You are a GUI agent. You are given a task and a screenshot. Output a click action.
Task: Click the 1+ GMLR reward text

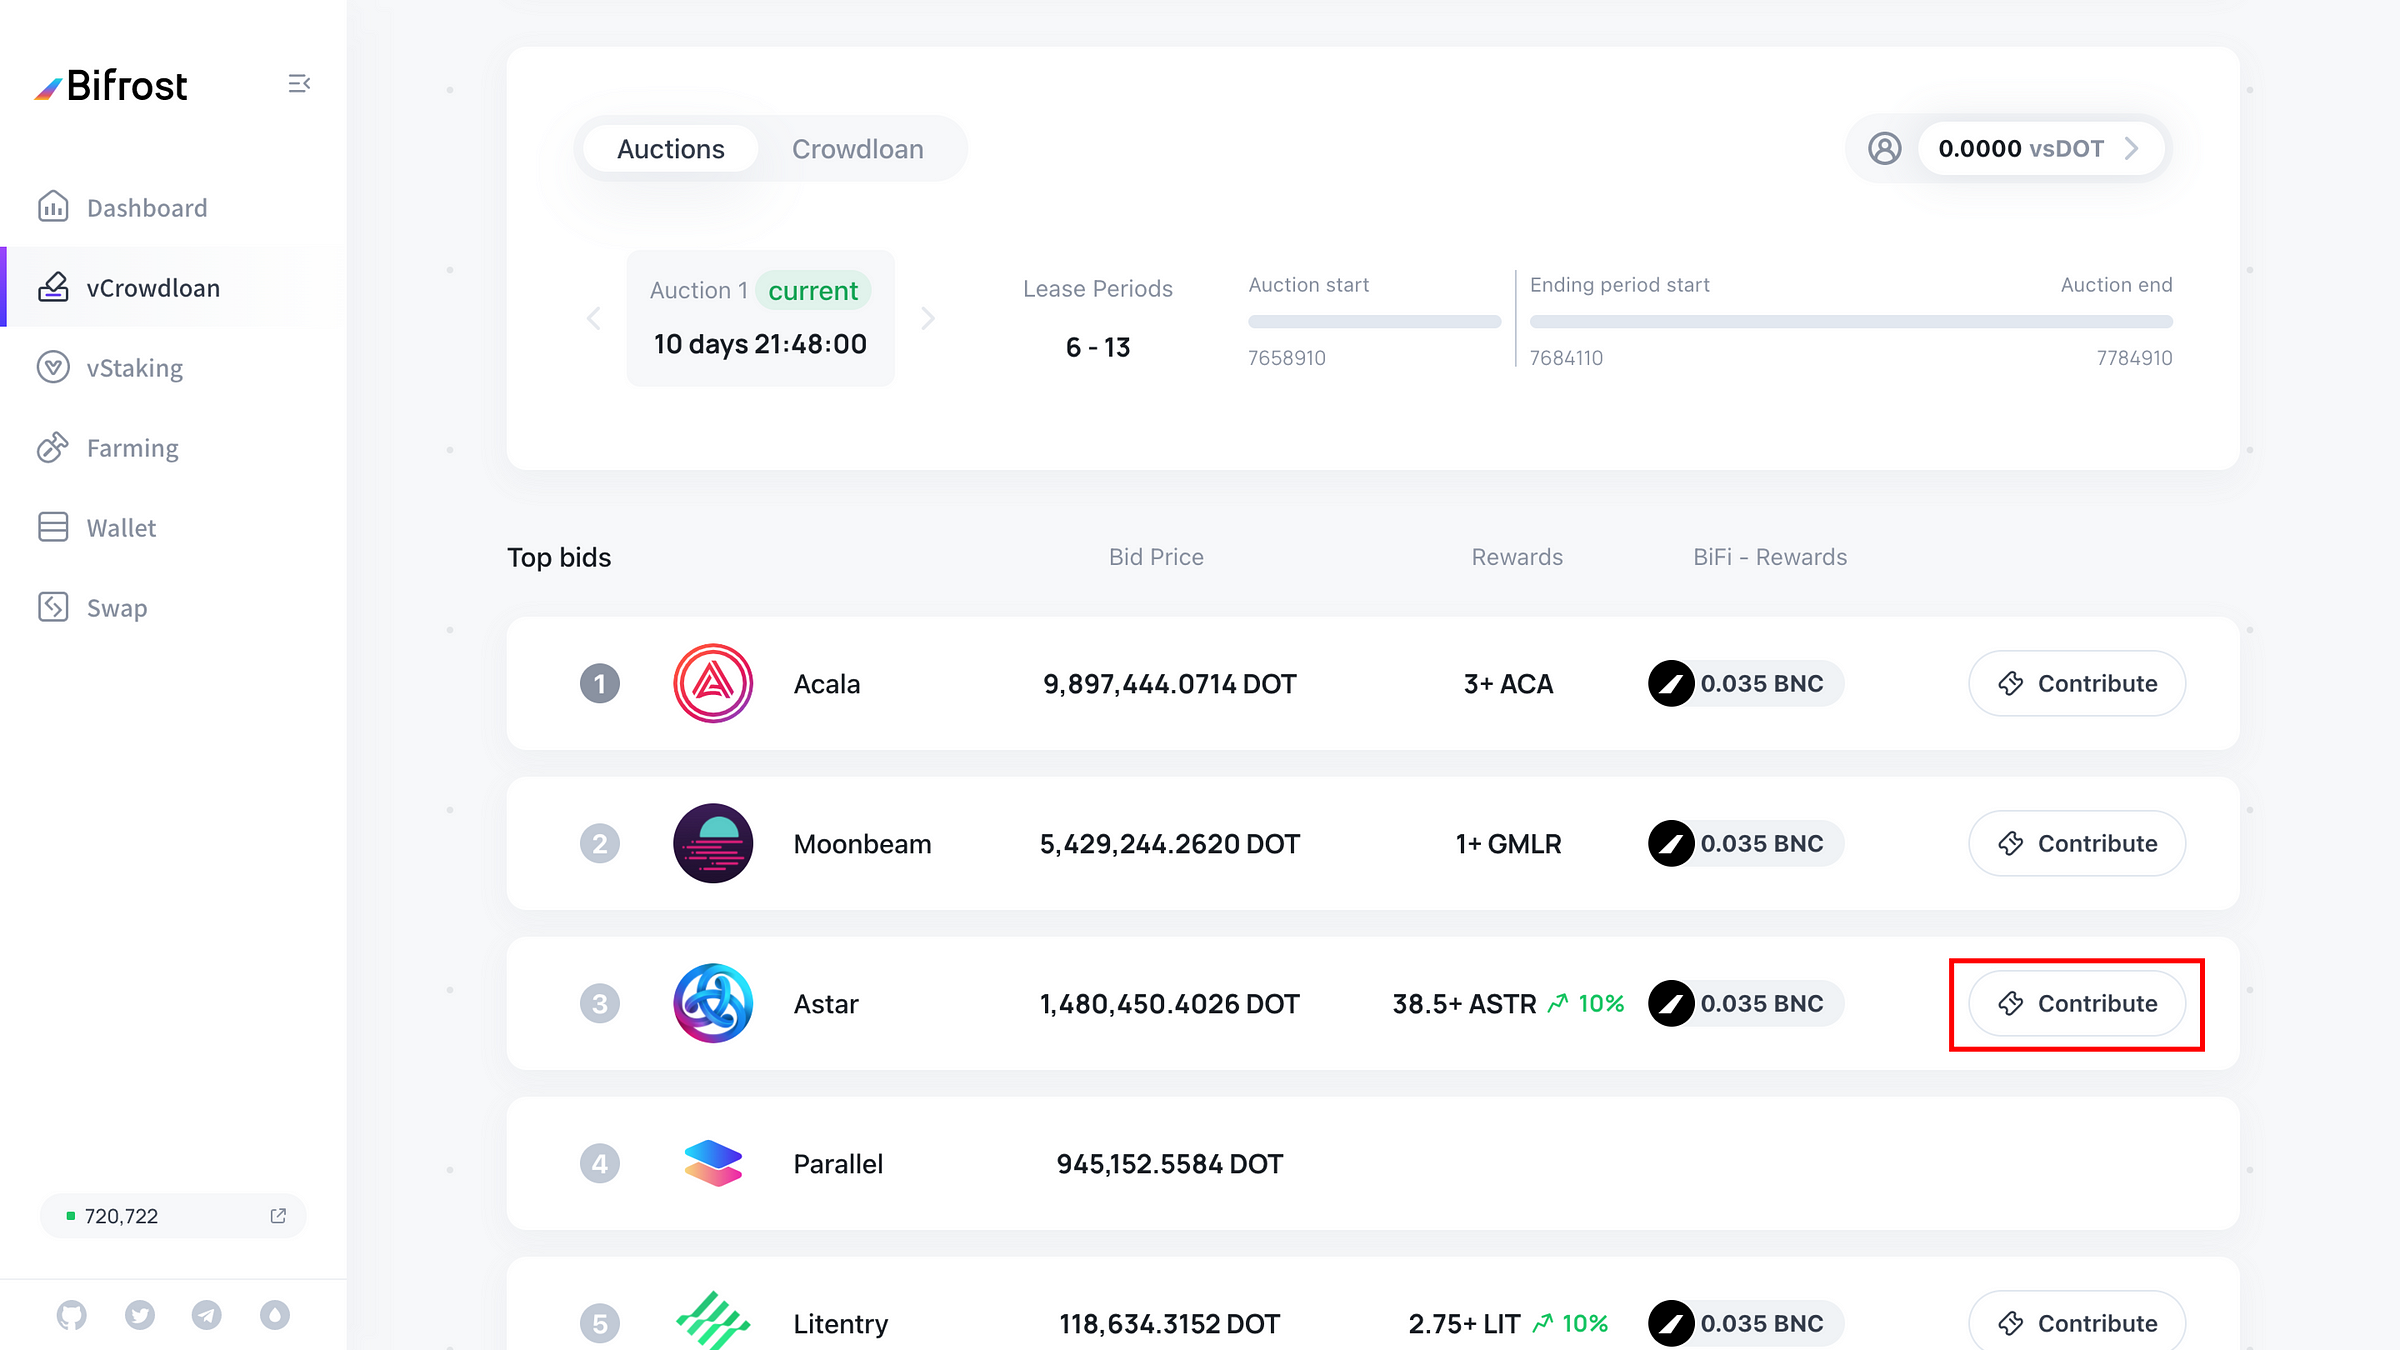1508,843
